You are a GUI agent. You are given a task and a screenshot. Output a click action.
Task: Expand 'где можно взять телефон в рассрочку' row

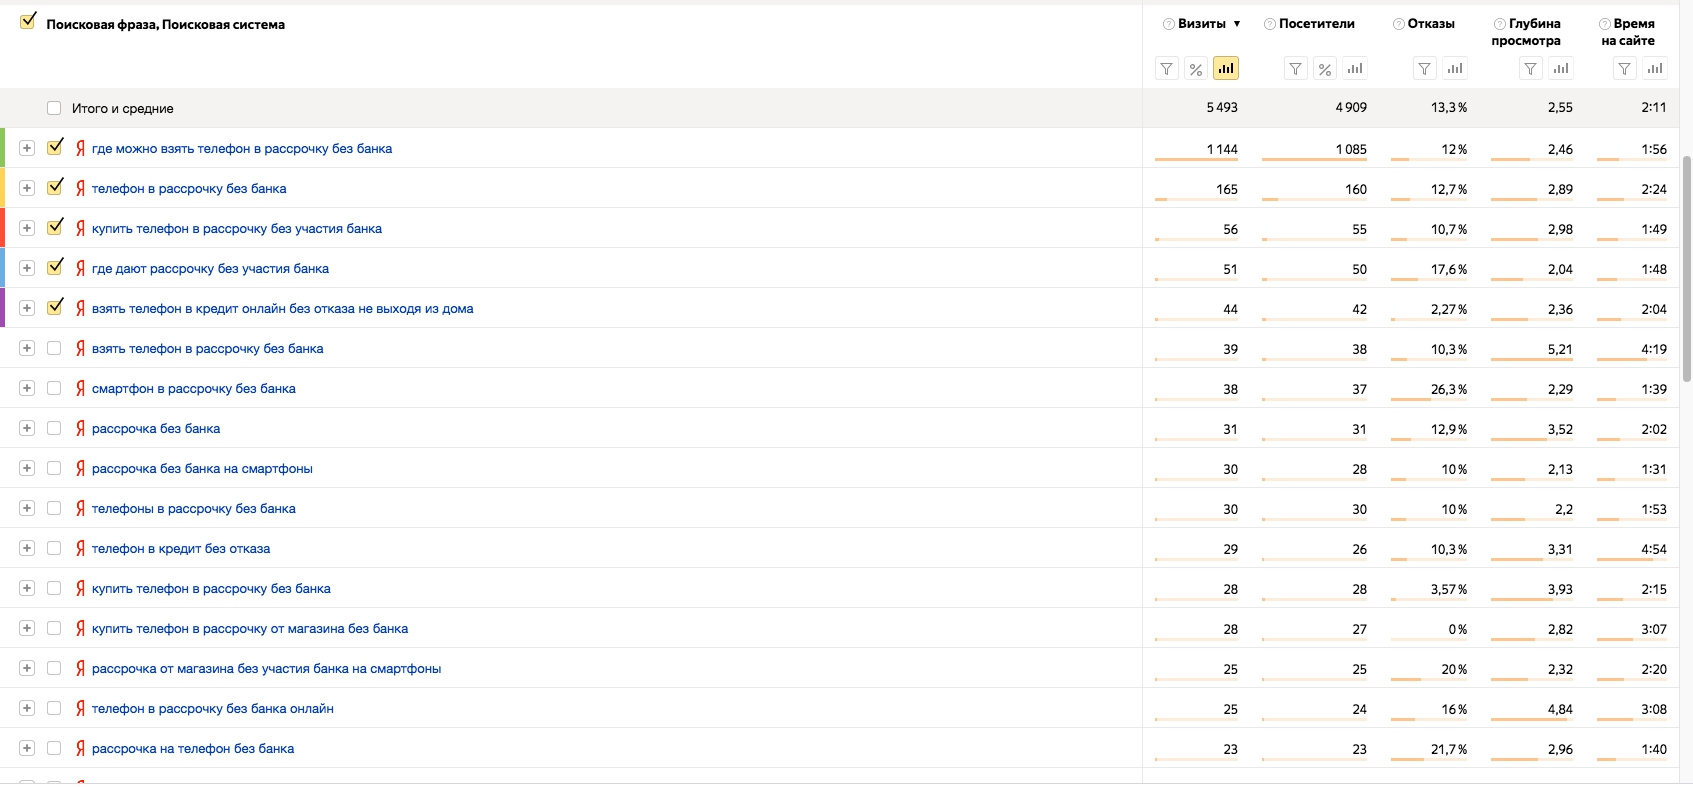[27, 148]
